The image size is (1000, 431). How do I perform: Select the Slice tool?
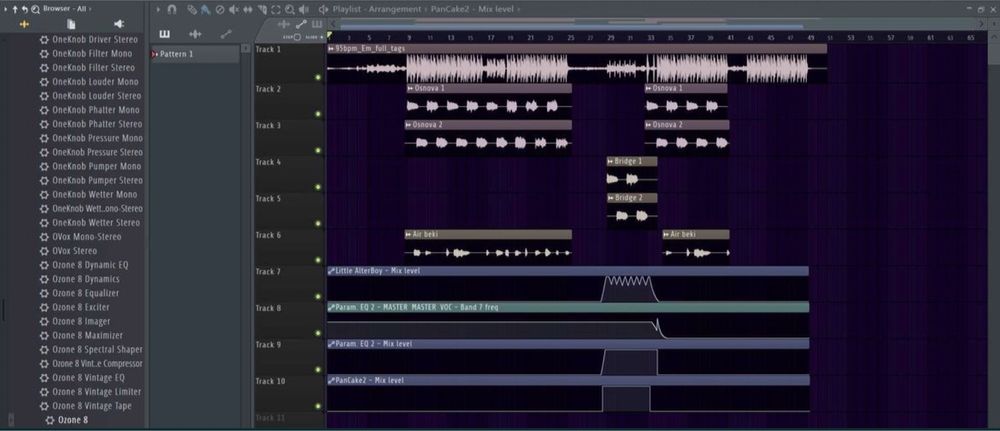pyautogui.click(x=262, y=10)
